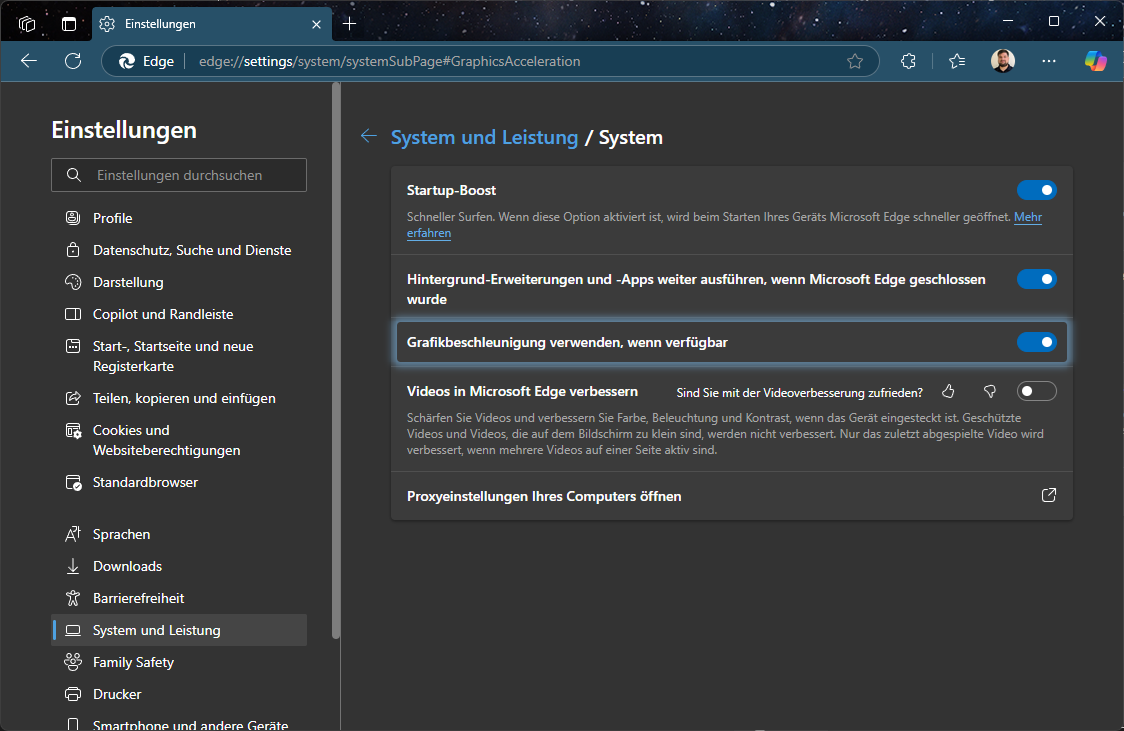Turn off Grafikbeschleunigung verwenden toggle
The image size is (1124, 731).
pos(1036,342)
